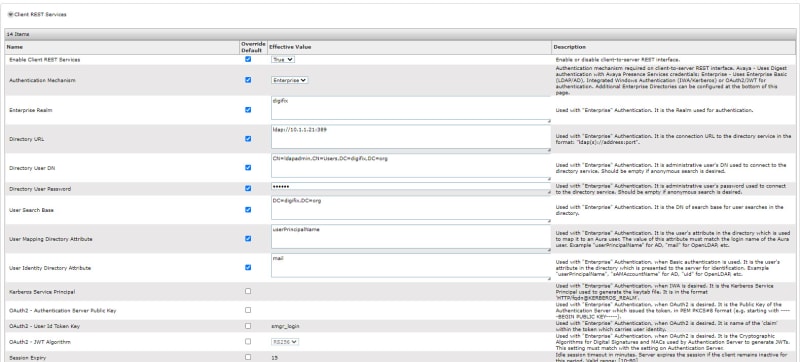Select the User Search Base row name

[31, 210]
